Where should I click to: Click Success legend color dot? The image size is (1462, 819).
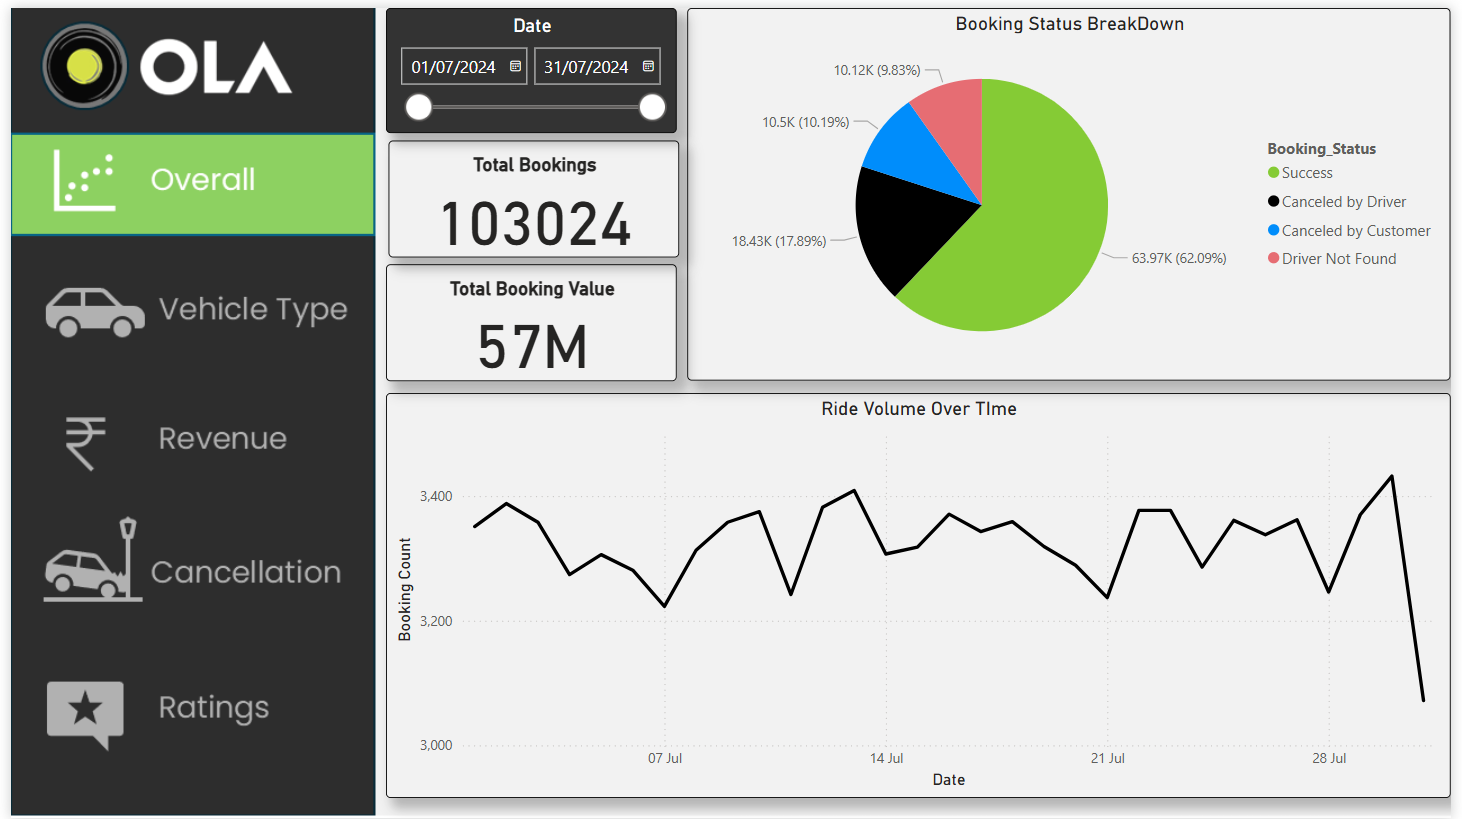click(1273, 173)
